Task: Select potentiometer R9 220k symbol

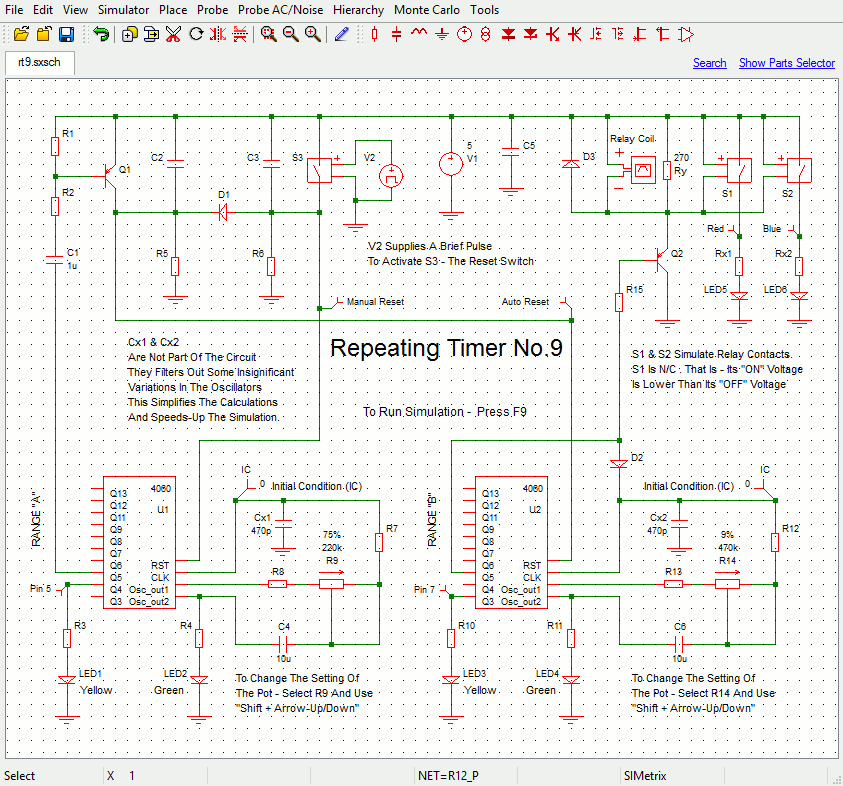Action: coord(331,584)
